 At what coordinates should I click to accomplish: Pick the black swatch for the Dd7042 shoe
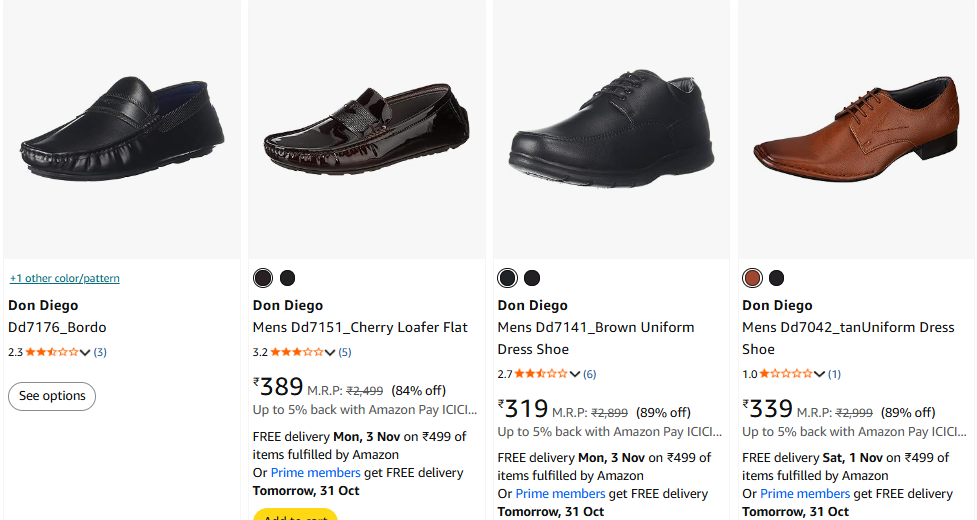pyautogui.click(x=776, y=278)
